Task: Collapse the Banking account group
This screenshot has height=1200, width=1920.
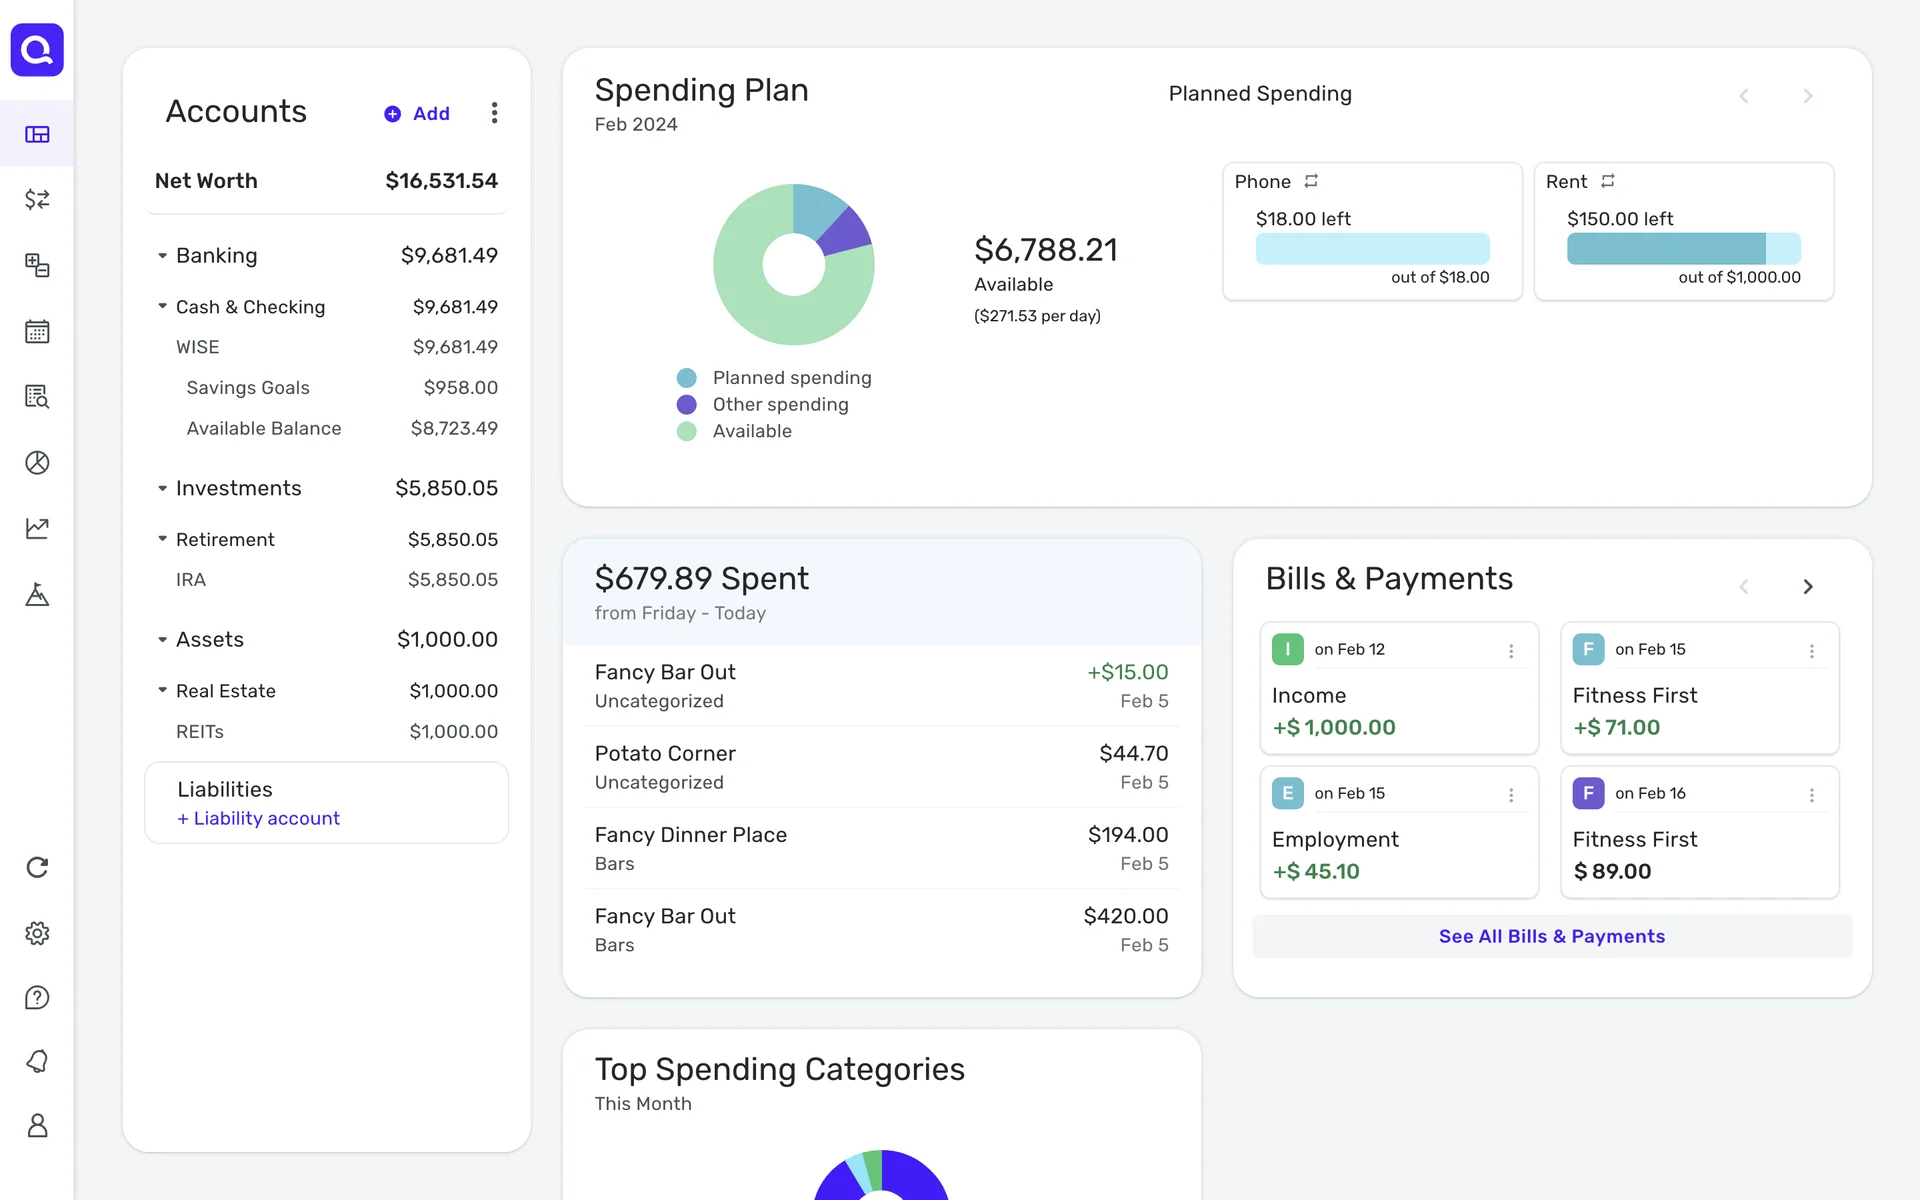Action: click(162, 256)
